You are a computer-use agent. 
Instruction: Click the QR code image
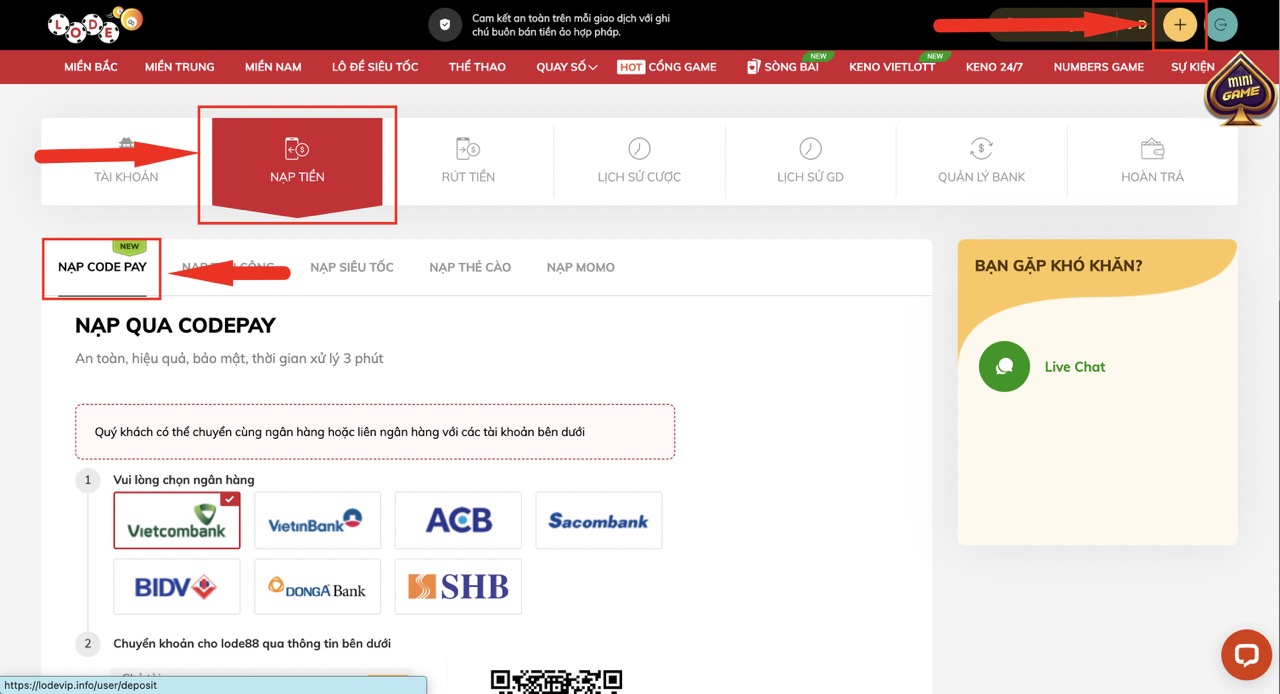click(x=557, y=681)
